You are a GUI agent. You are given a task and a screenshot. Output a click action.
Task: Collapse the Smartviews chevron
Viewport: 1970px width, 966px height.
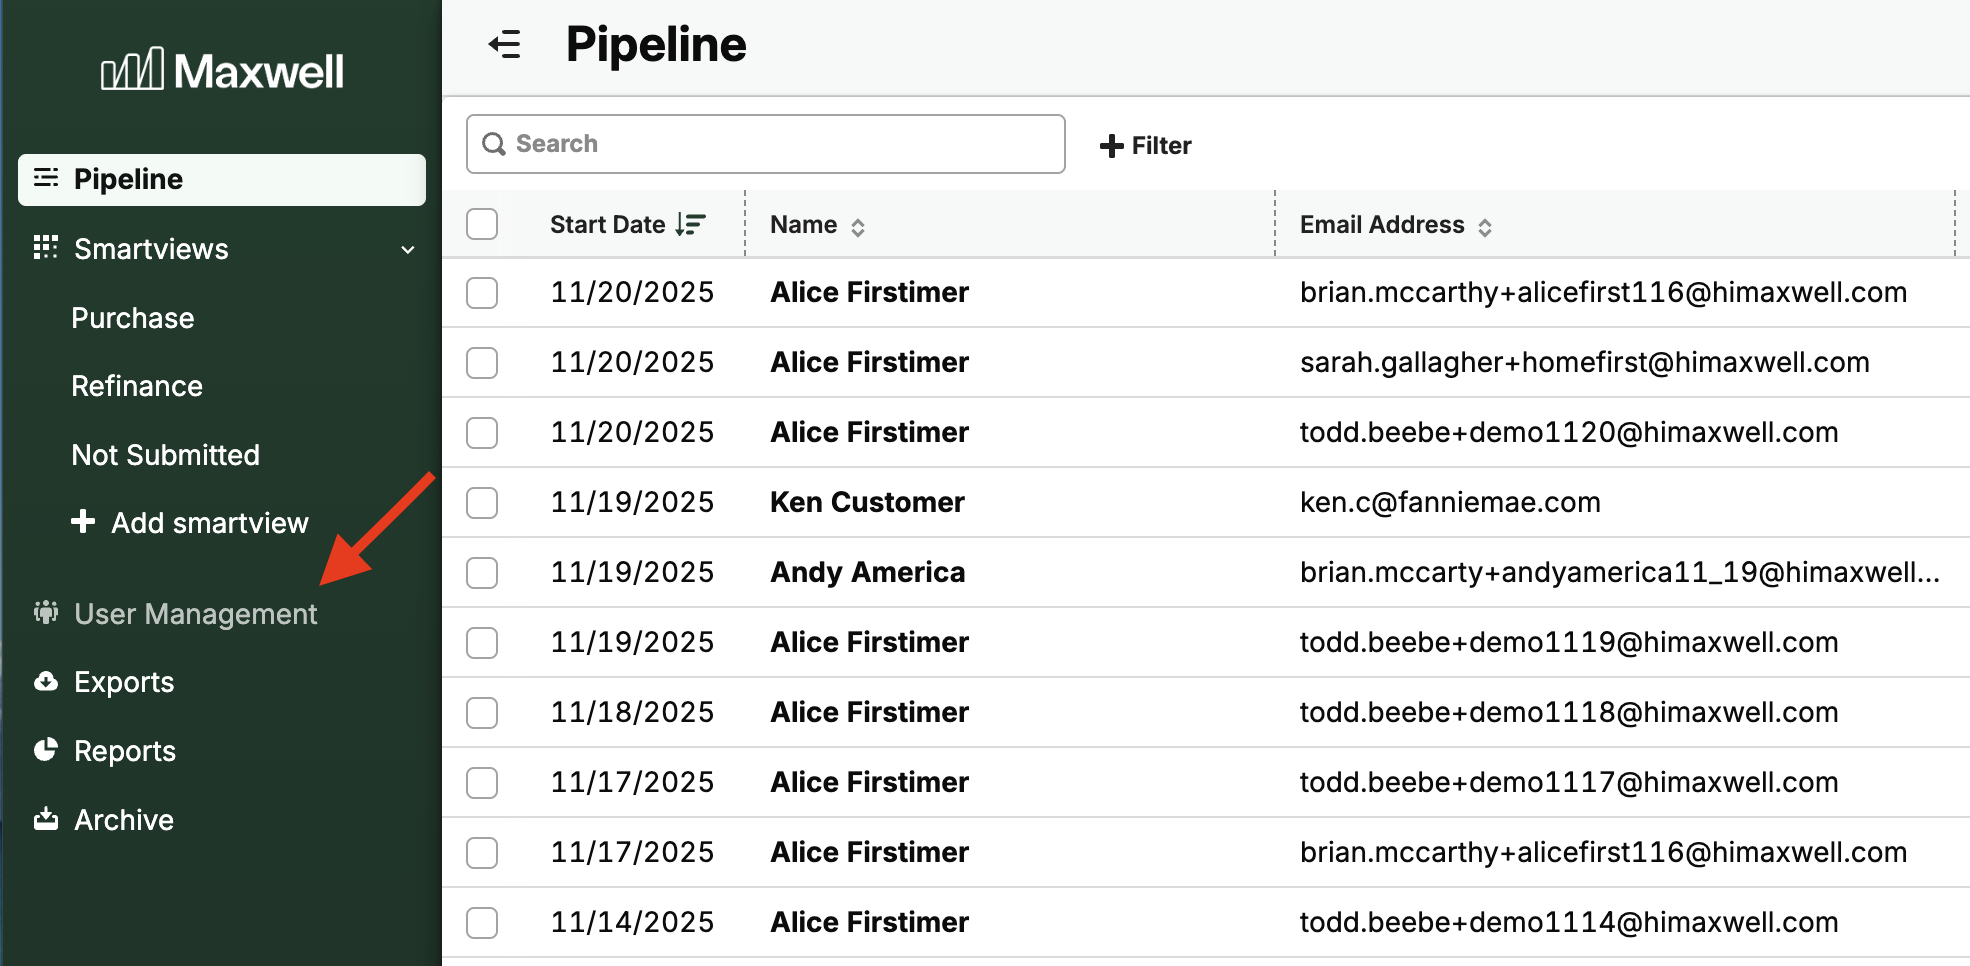coord(407,249)
